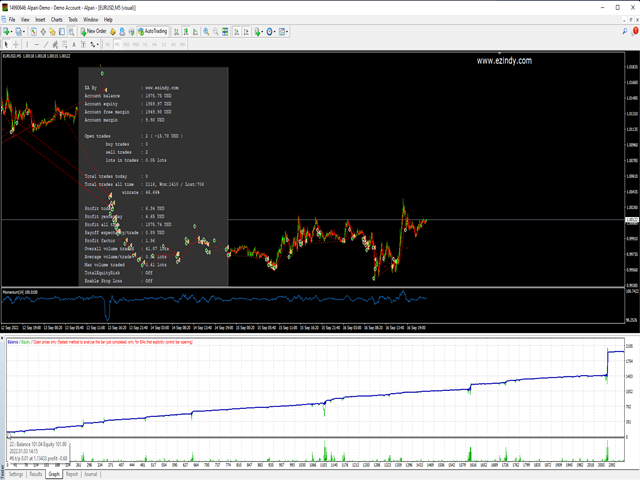Open the Tools menu

click(73, 20)
